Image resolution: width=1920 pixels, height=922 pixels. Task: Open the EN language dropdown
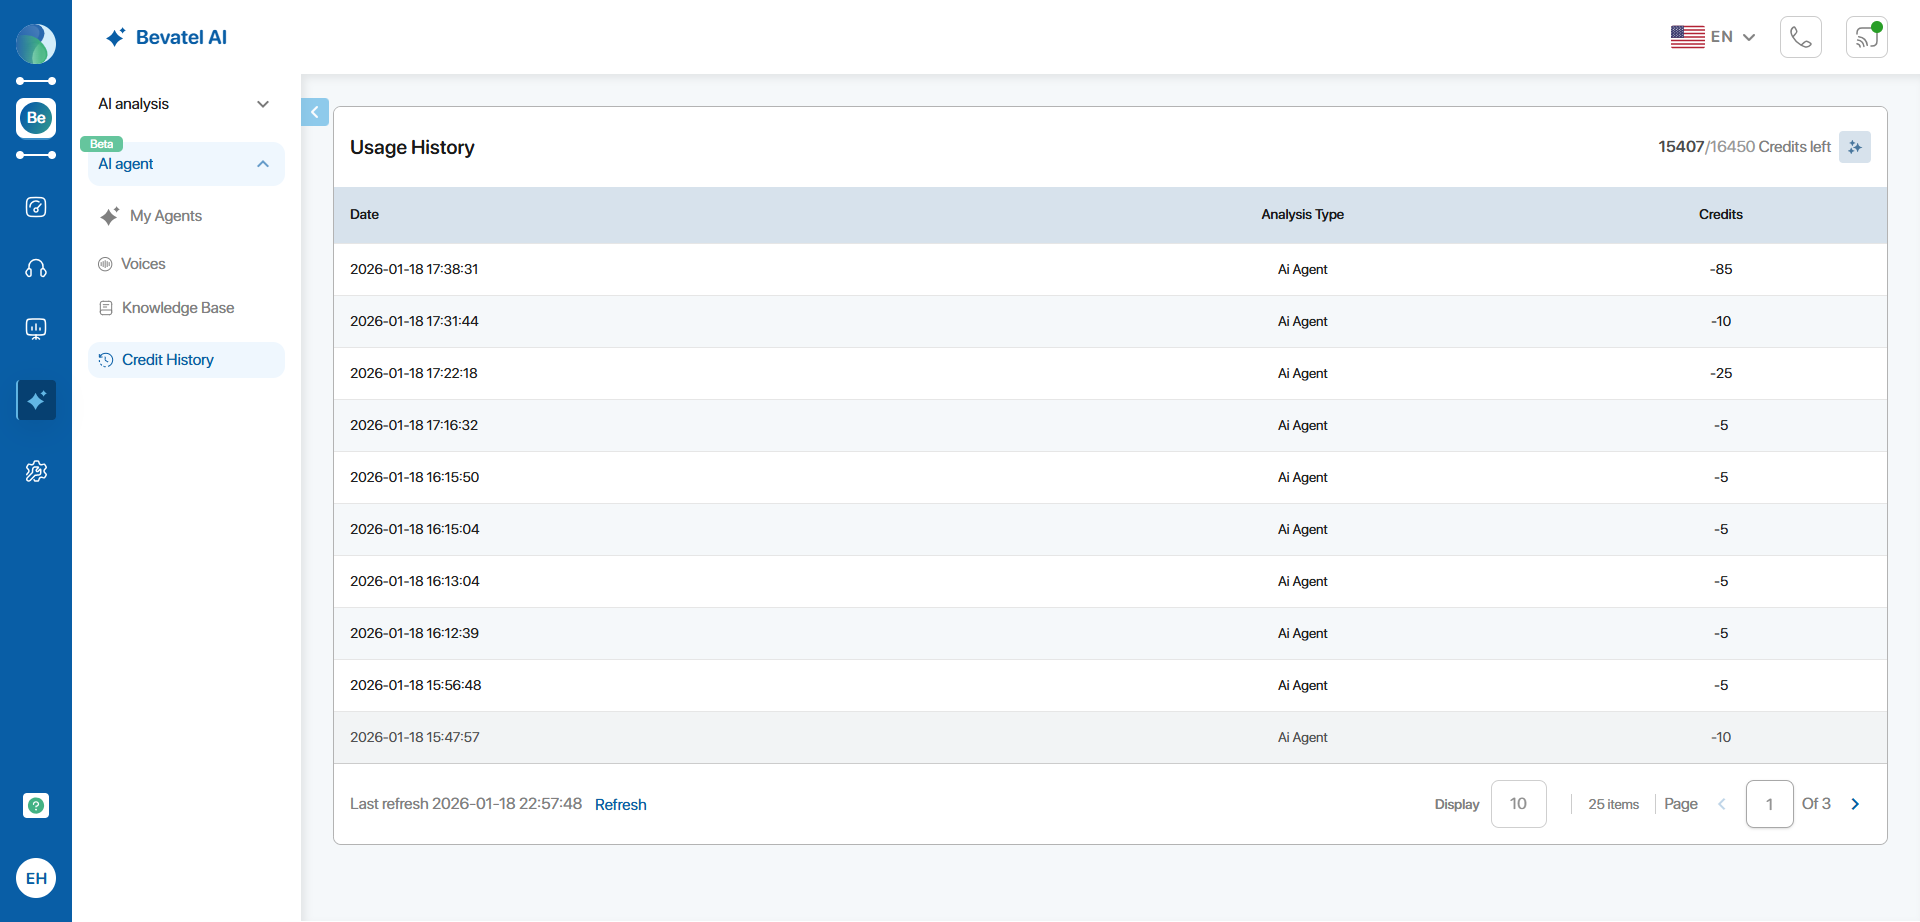(x=1713, y=37)
